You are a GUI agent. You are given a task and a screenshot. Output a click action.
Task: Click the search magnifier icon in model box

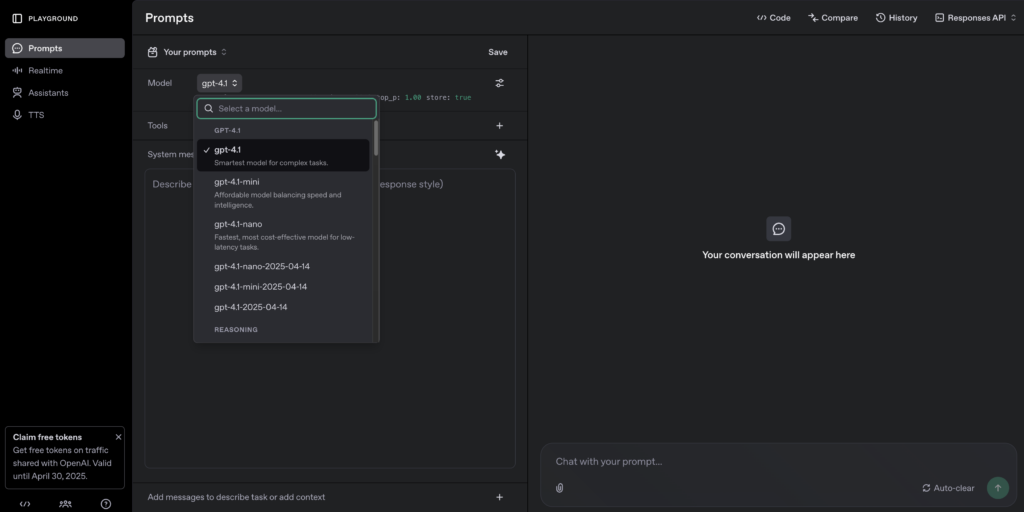click(209, 108)
